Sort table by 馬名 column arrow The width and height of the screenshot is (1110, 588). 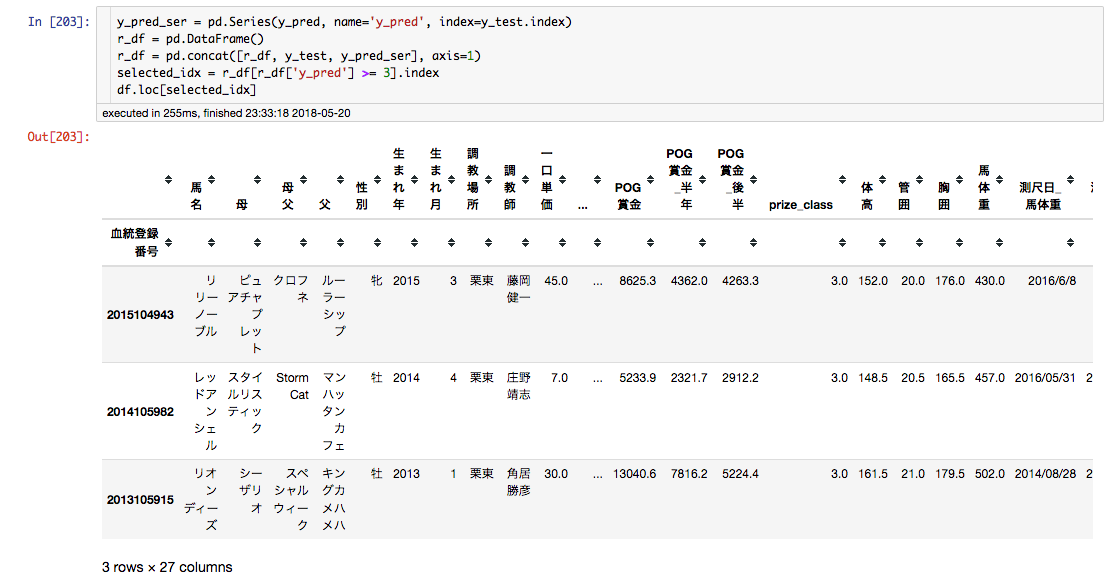211,180
